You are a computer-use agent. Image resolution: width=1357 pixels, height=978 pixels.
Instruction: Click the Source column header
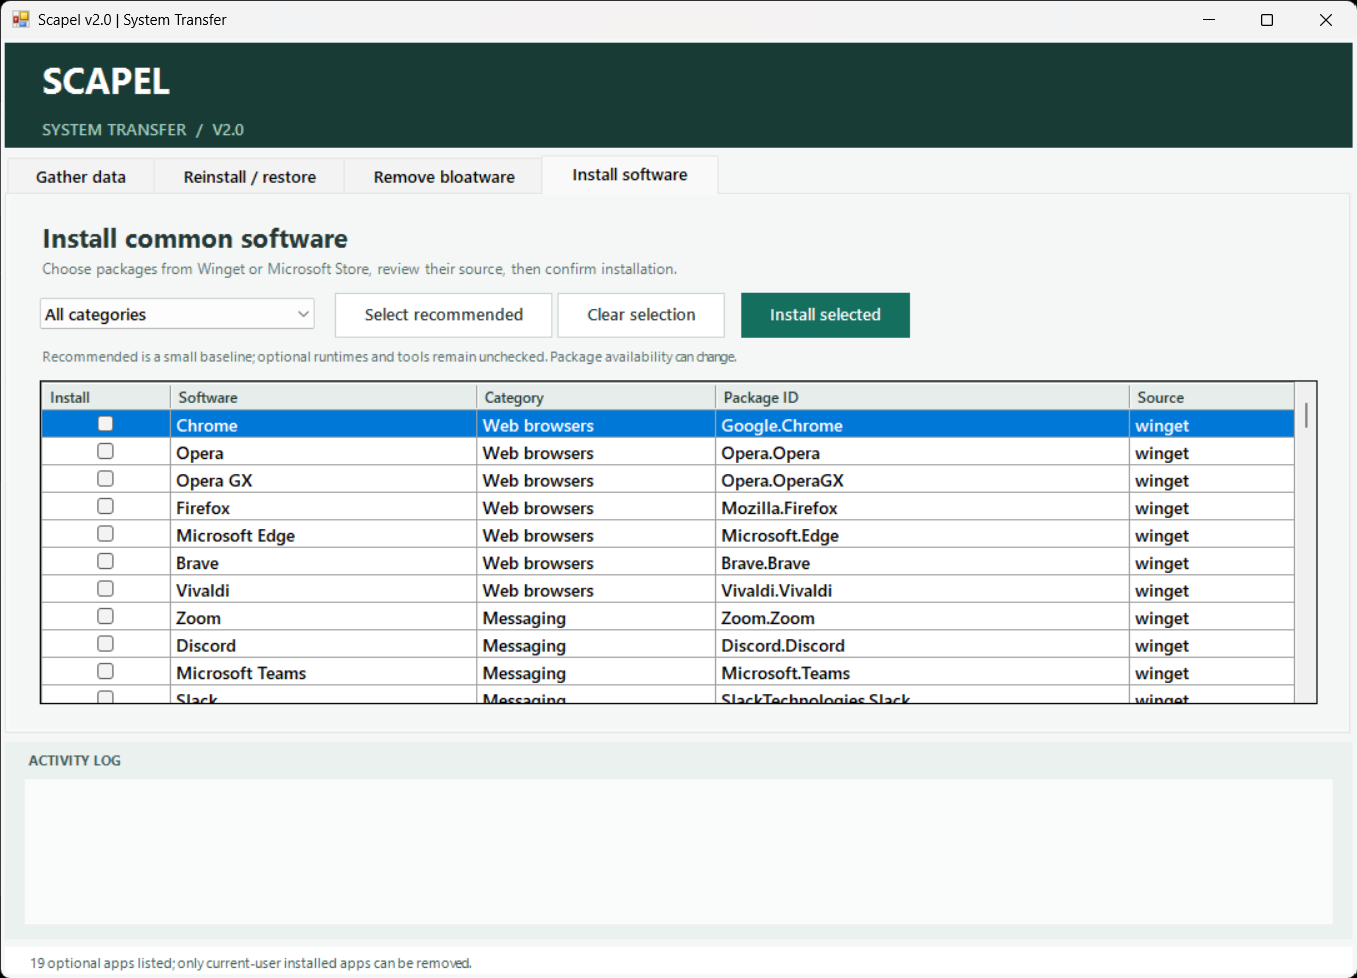[1211, 397]
